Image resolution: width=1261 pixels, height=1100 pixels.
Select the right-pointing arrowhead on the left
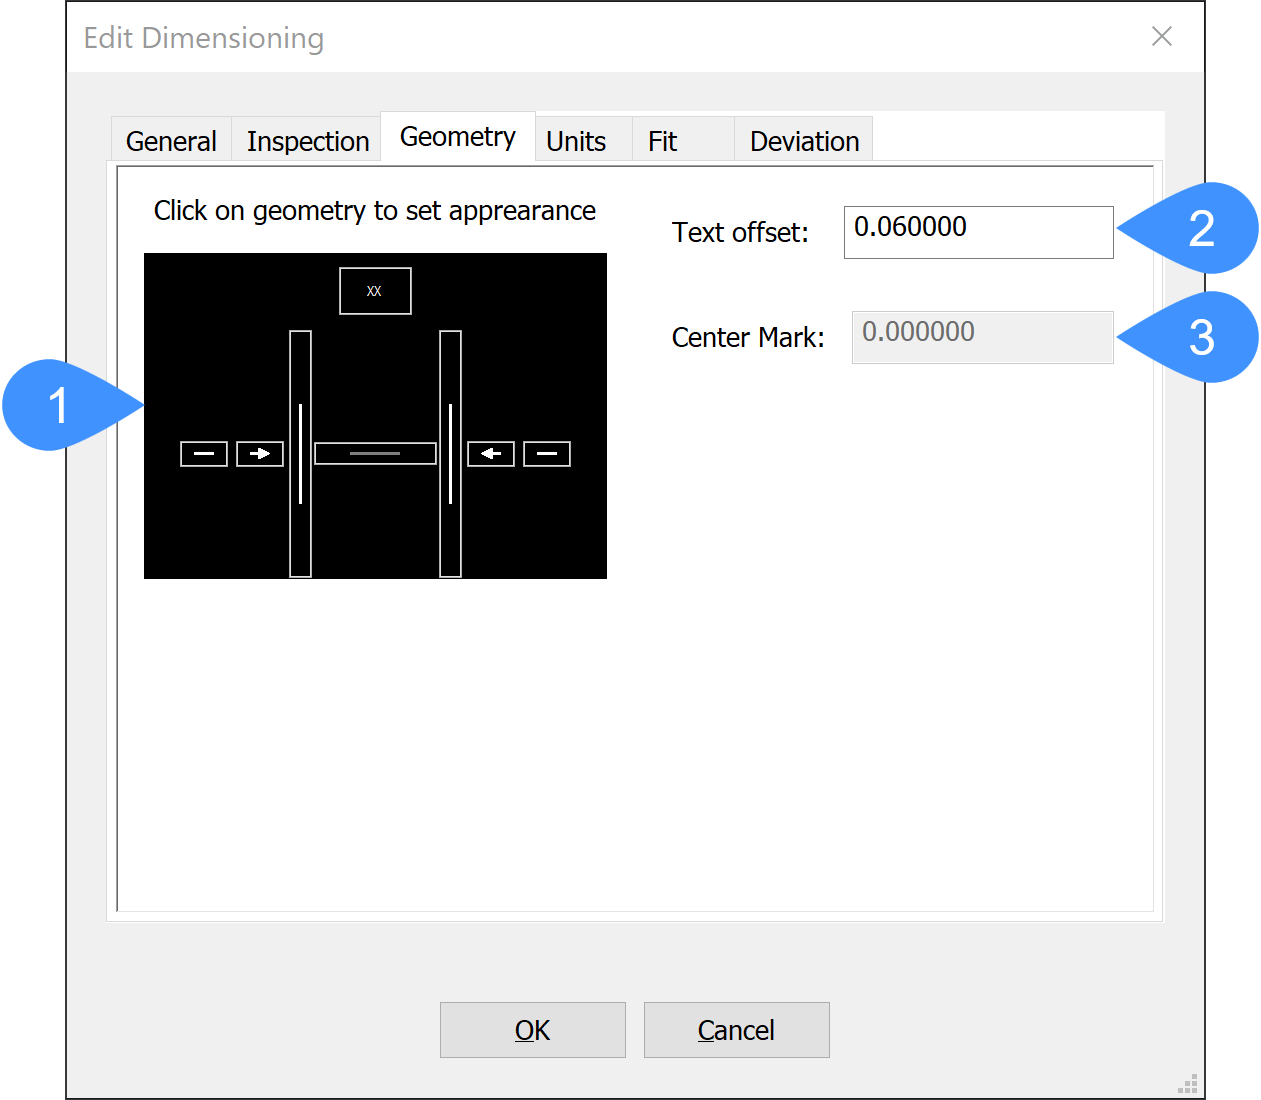click(260, 454)
